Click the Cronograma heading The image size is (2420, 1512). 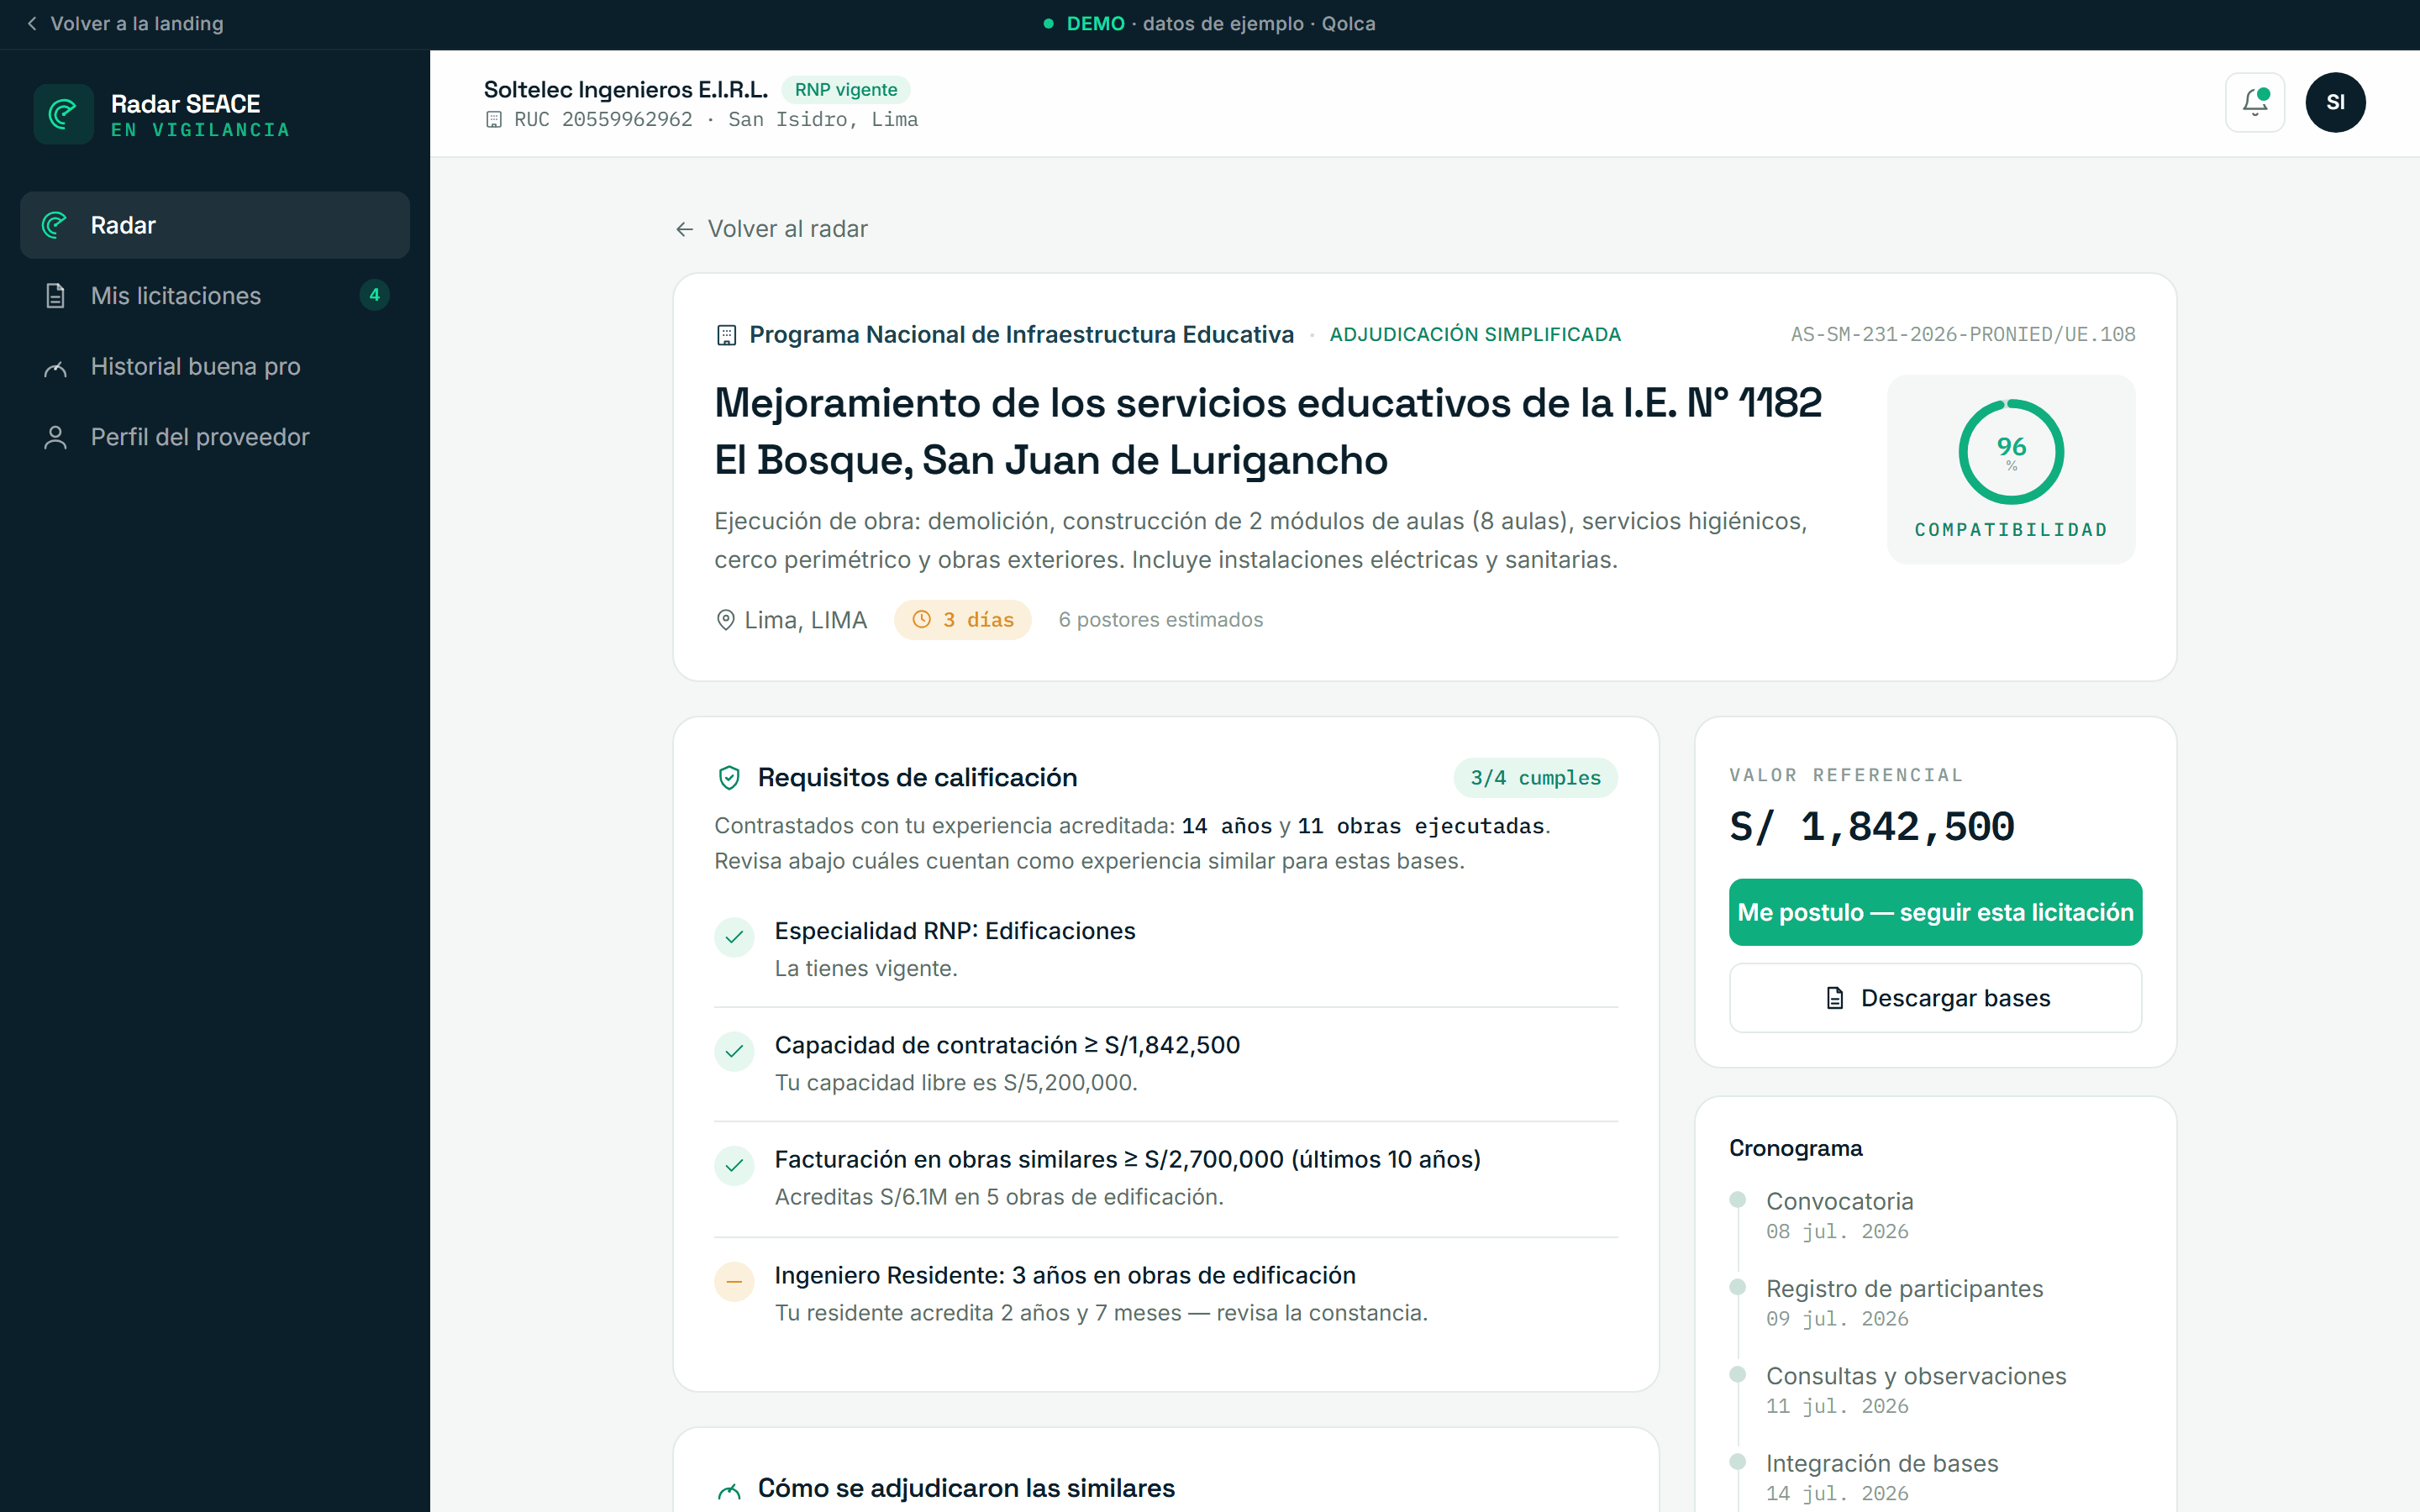coord(1795,1148)
